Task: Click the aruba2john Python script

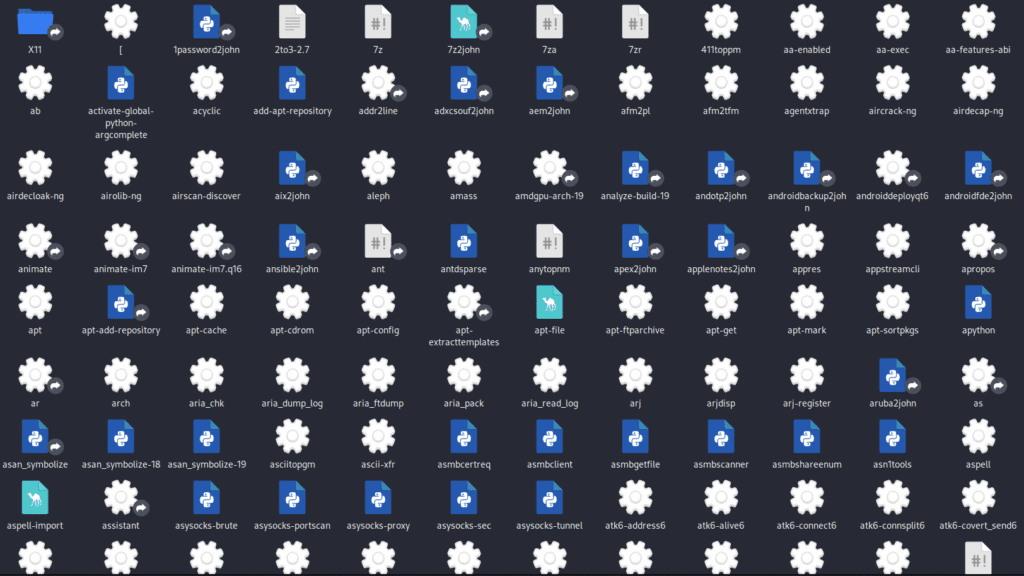Action: (892, 375)
